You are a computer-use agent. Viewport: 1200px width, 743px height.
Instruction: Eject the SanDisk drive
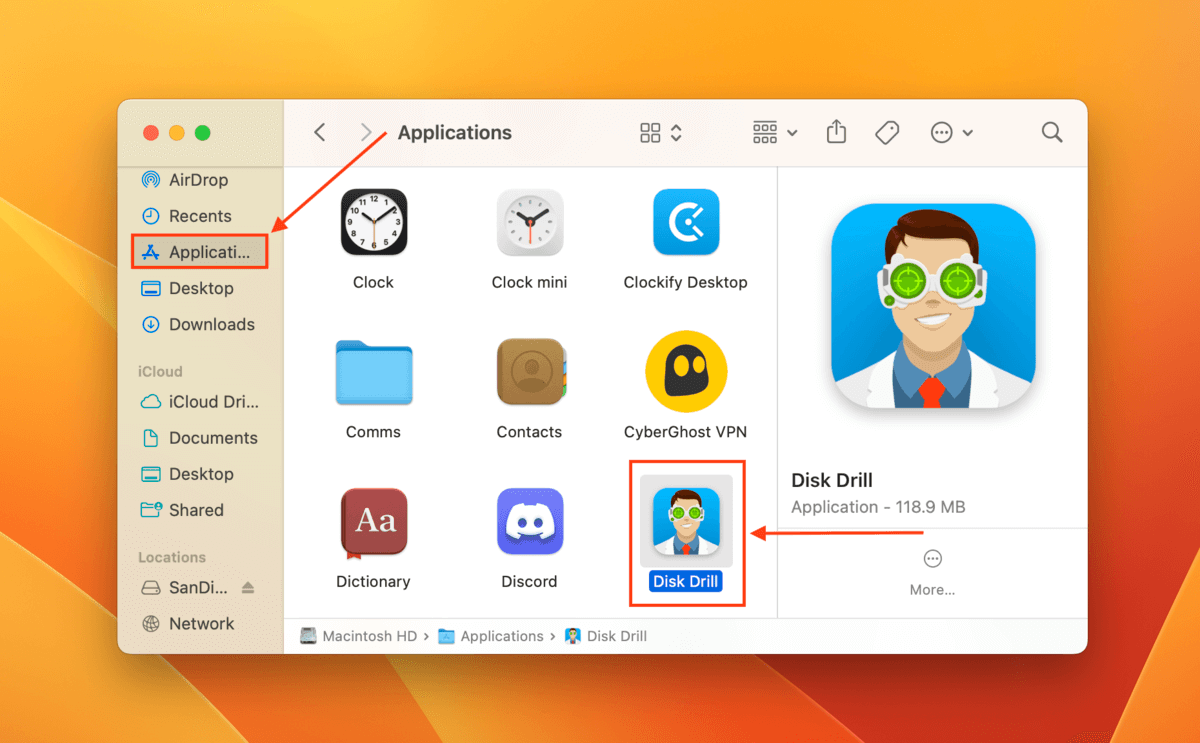coord(248,587)
